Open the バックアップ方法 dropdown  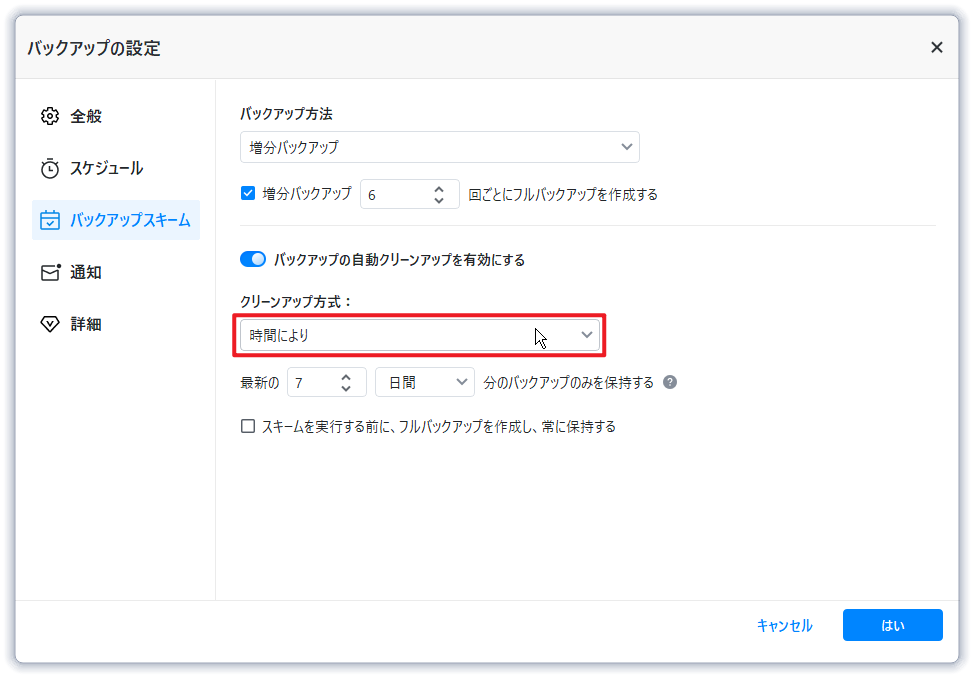[x=440, y=147]
